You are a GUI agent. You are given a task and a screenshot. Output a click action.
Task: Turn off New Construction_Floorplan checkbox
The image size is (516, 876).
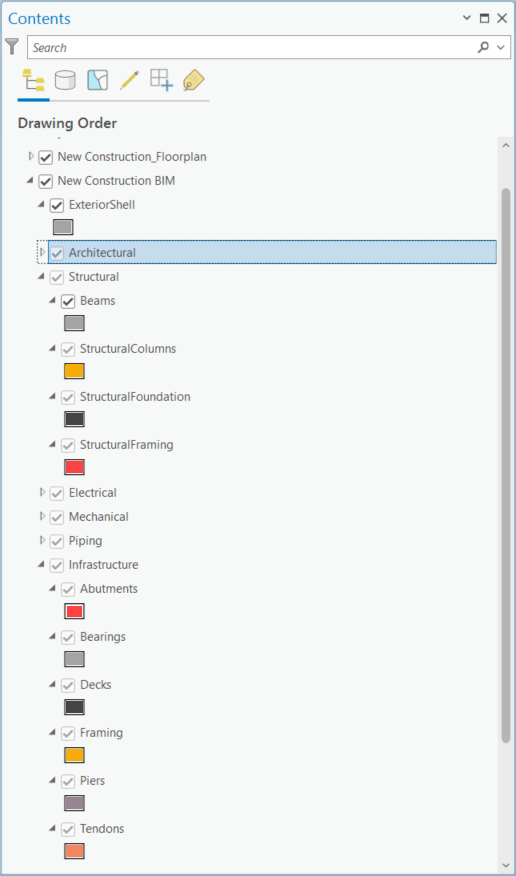(46, 158)
